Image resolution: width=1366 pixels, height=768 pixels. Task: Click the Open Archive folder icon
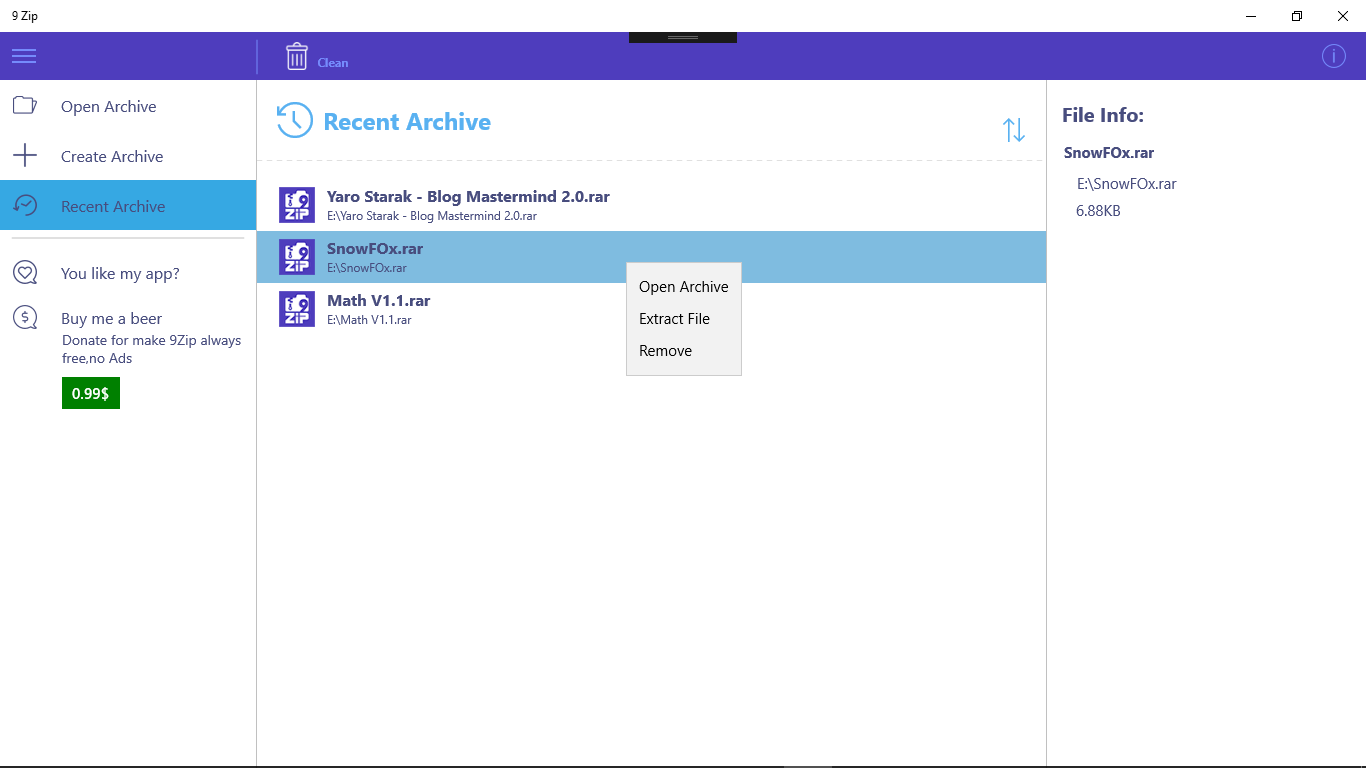click(25, 105)
